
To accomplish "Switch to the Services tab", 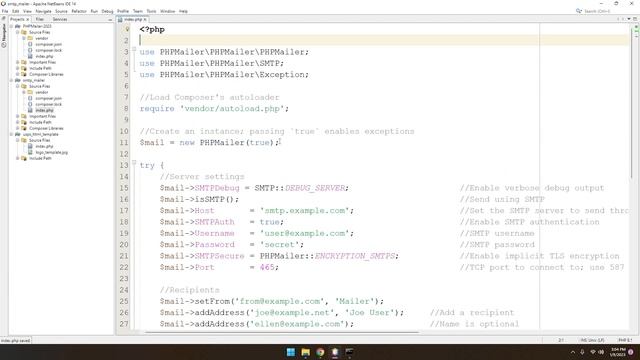I will point(60,19).
